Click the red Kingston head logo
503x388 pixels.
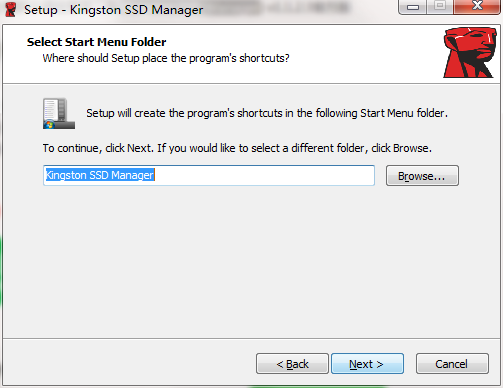[470, 53]
